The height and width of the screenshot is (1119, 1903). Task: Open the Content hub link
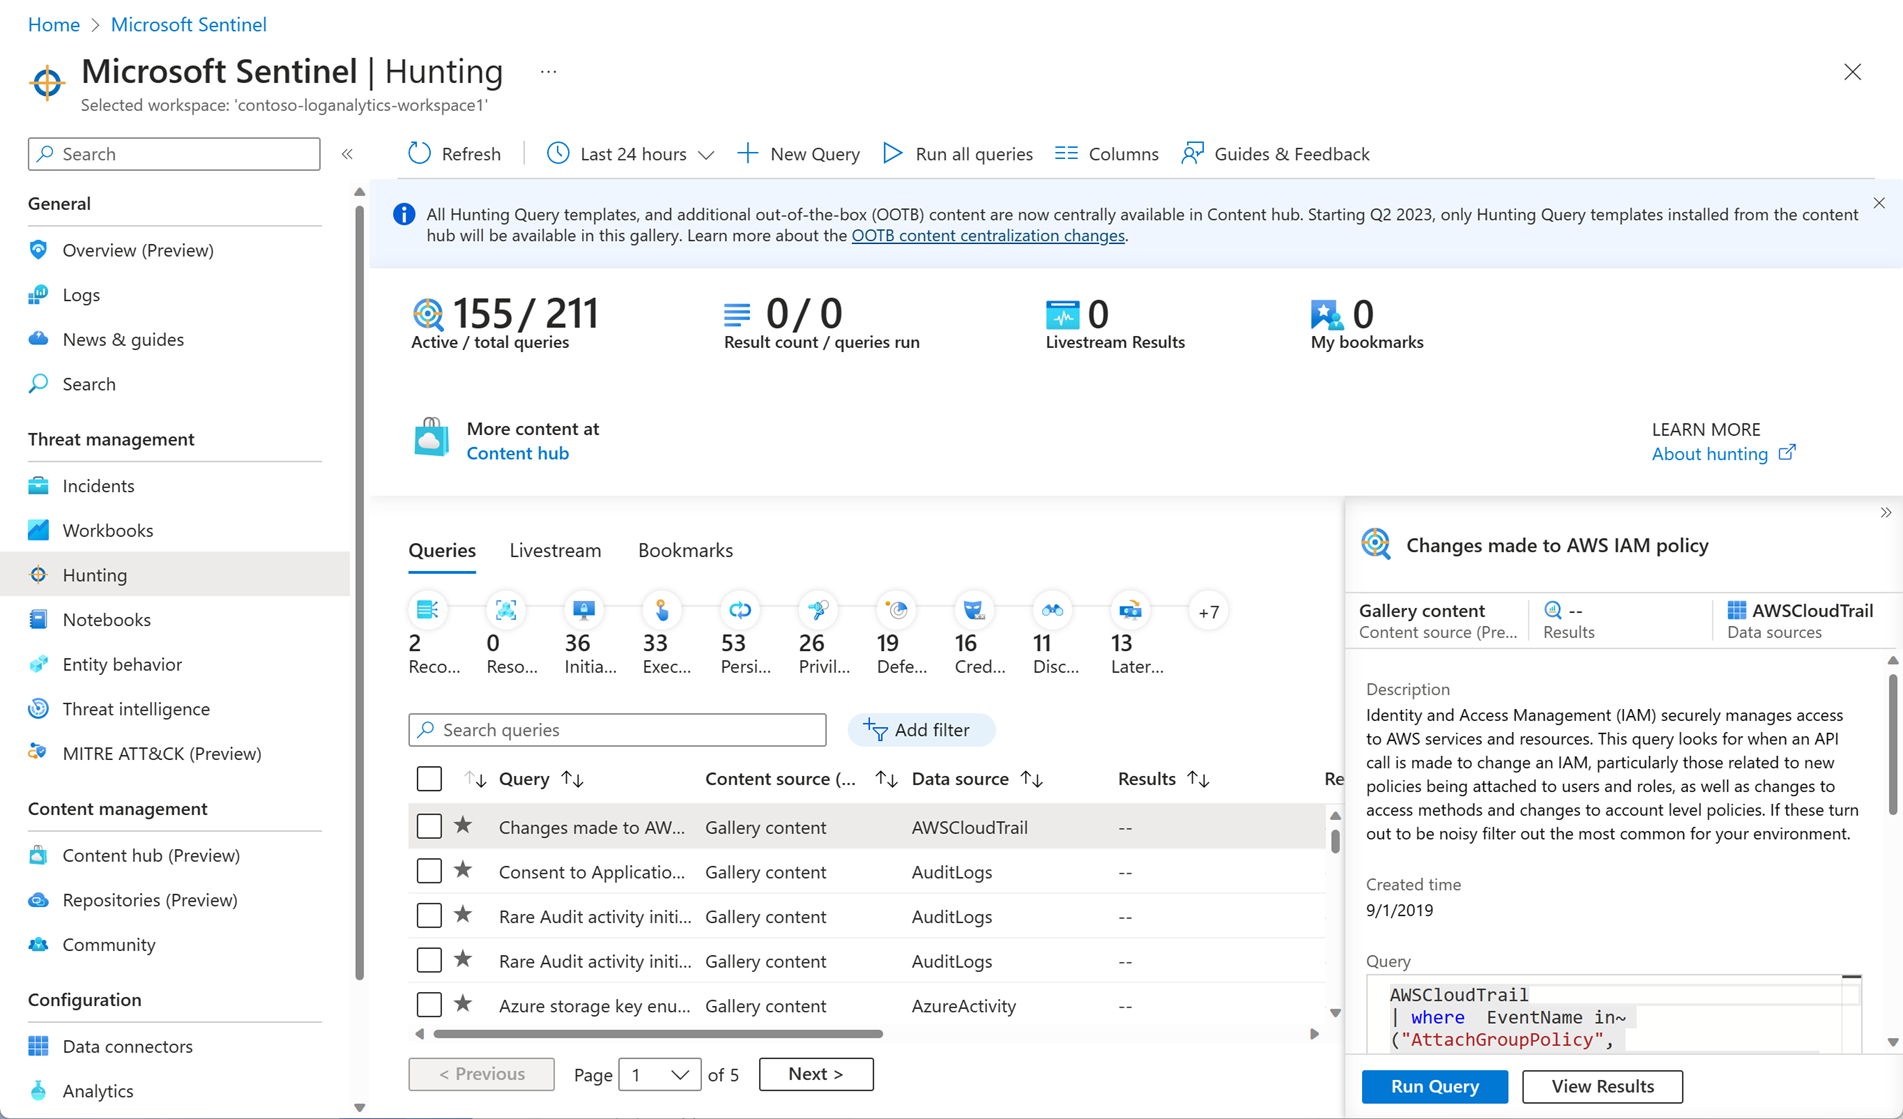(x=517, y=453)
